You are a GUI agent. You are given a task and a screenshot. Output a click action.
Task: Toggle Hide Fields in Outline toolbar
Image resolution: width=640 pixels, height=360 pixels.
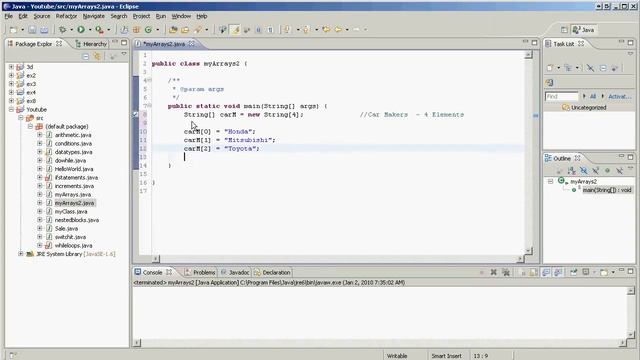(x=584, y=171)
